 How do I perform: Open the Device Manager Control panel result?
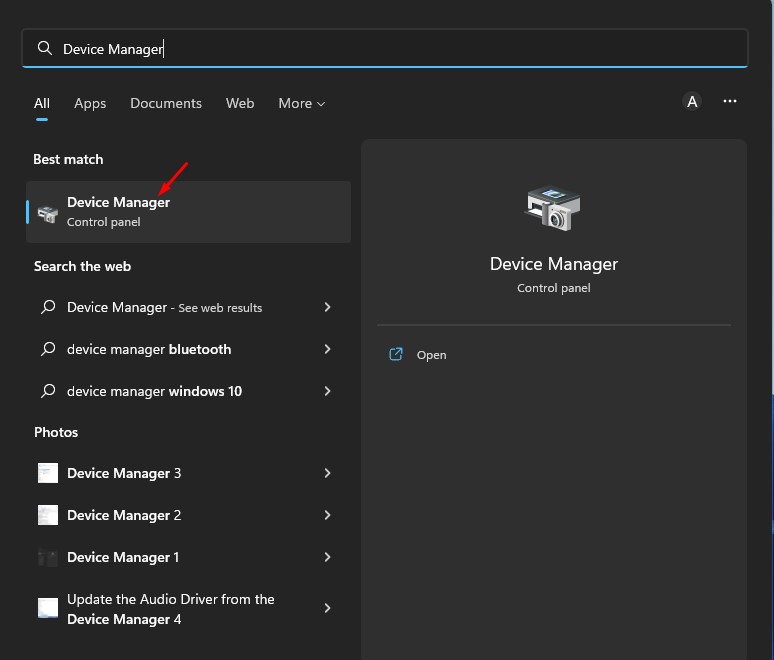(x=188, y=212)
